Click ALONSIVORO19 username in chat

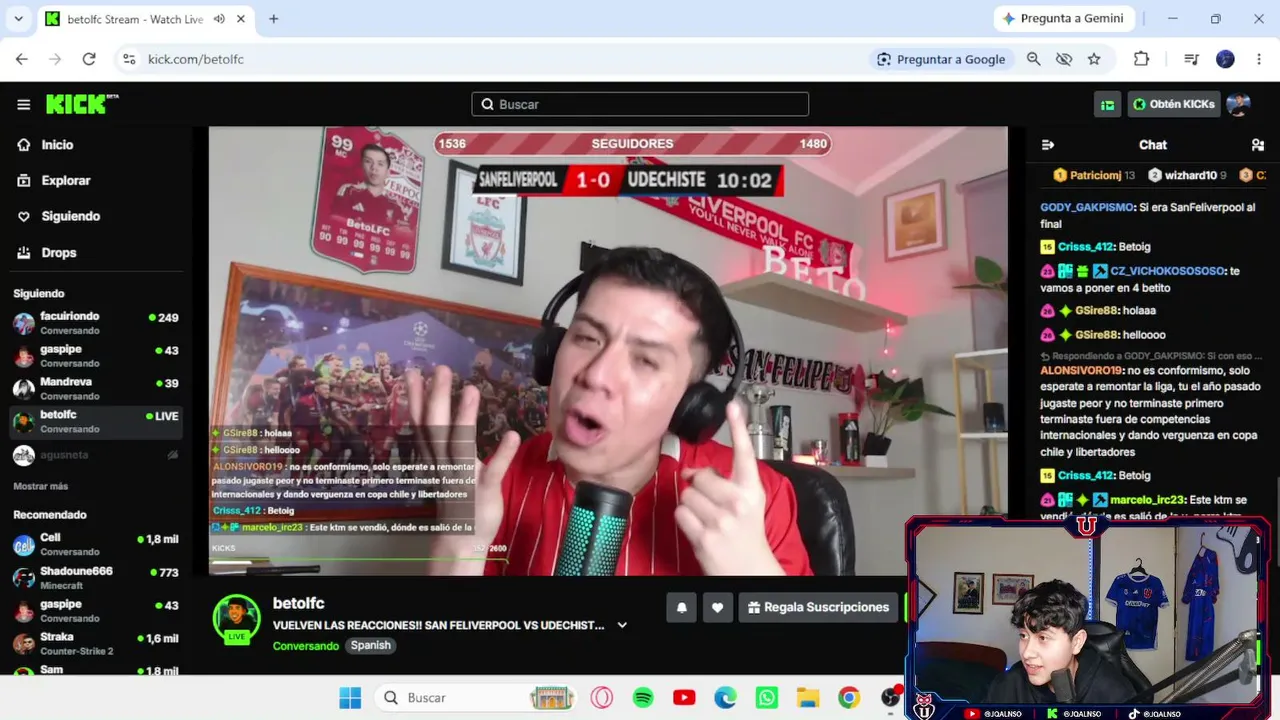tap(1081, 371)
